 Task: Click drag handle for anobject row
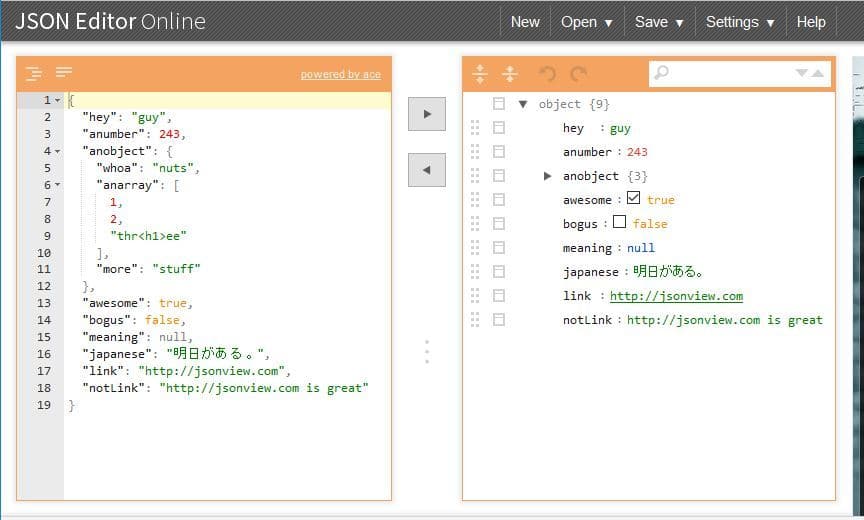(x=475, y=176)
